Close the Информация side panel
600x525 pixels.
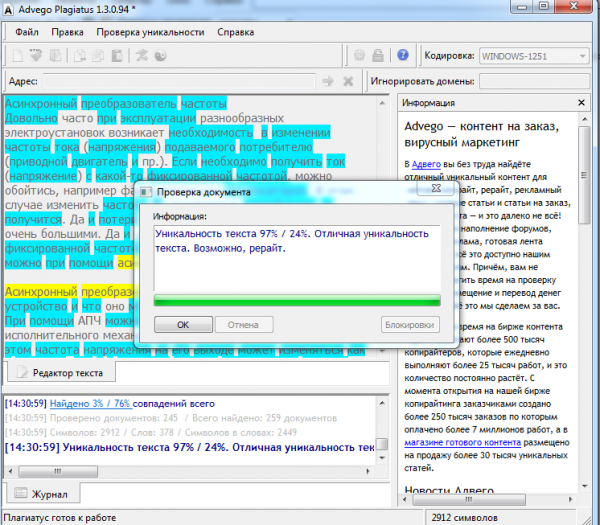pyautogui.click(x=581, y=103)
